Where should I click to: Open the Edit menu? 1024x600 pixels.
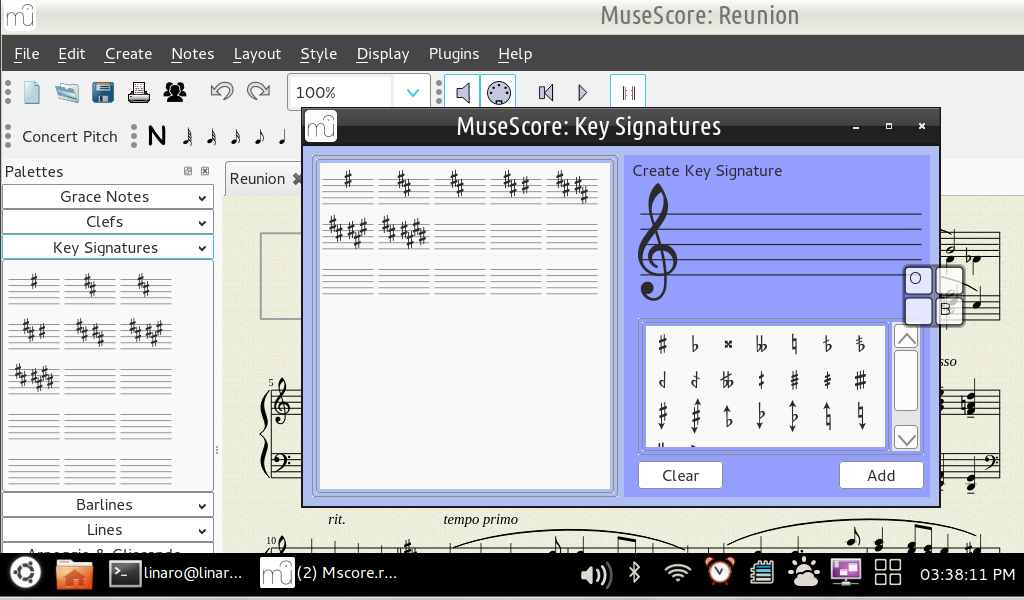[71, 54]
